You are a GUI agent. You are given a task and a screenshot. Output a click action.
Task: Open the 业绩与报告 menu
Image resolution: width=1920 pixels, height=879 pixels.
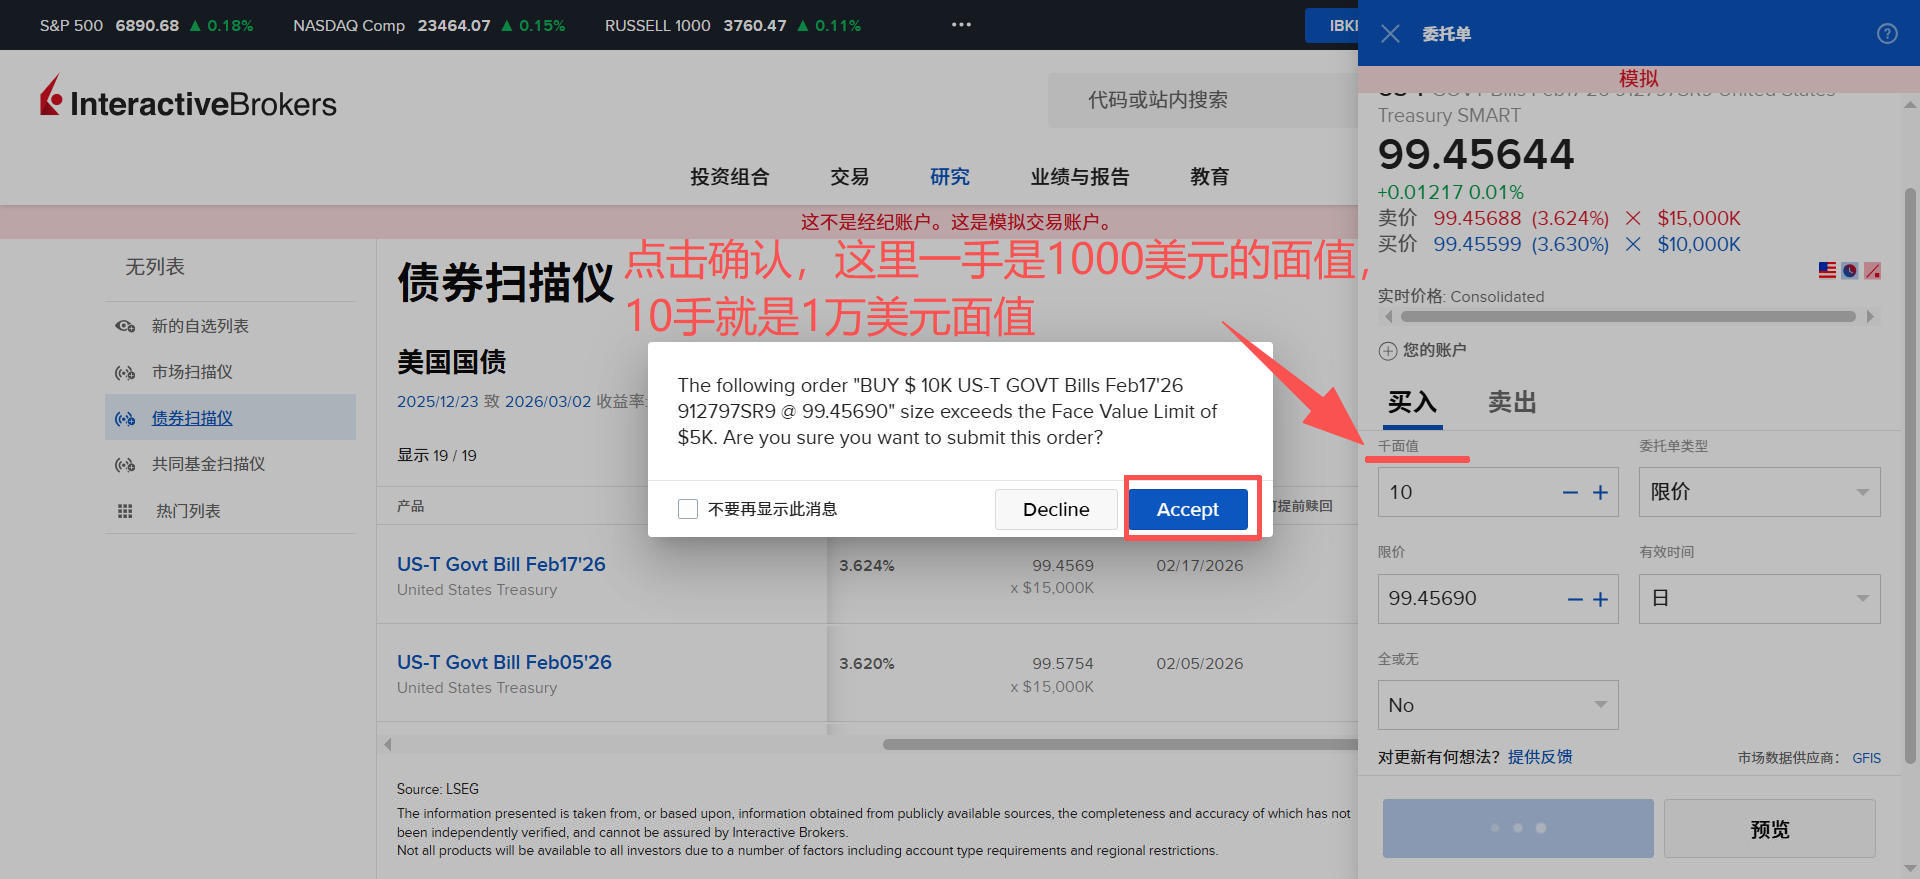(x=1079, y=177)
